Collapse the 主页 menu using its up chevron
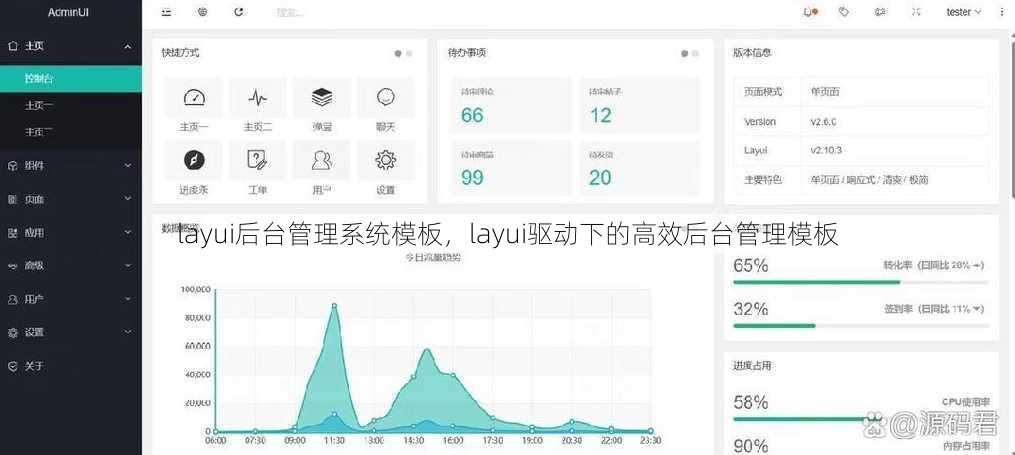 click(128, 47)
